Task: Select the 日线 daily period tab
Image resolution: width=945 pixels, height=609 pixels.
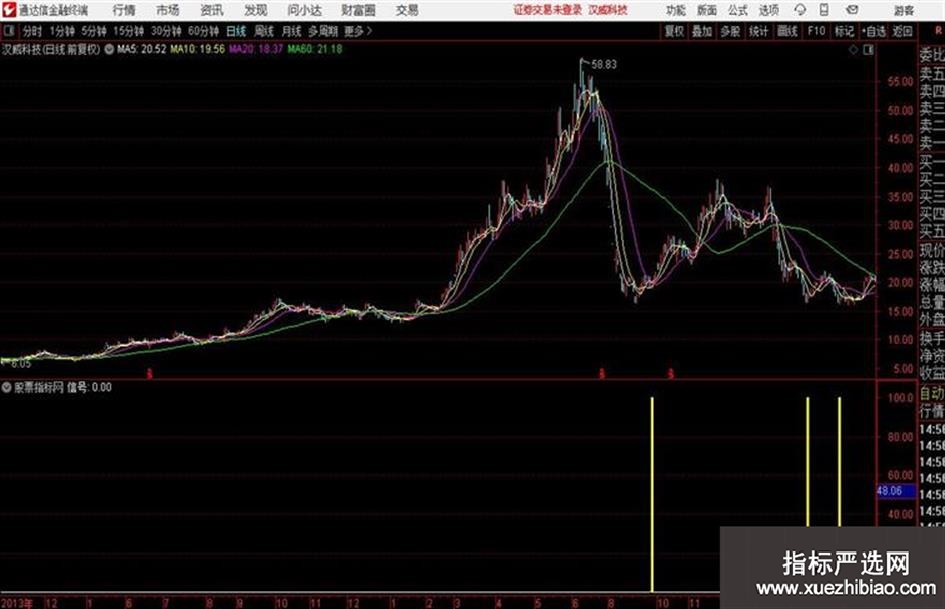Action: [x=236, y=31]
